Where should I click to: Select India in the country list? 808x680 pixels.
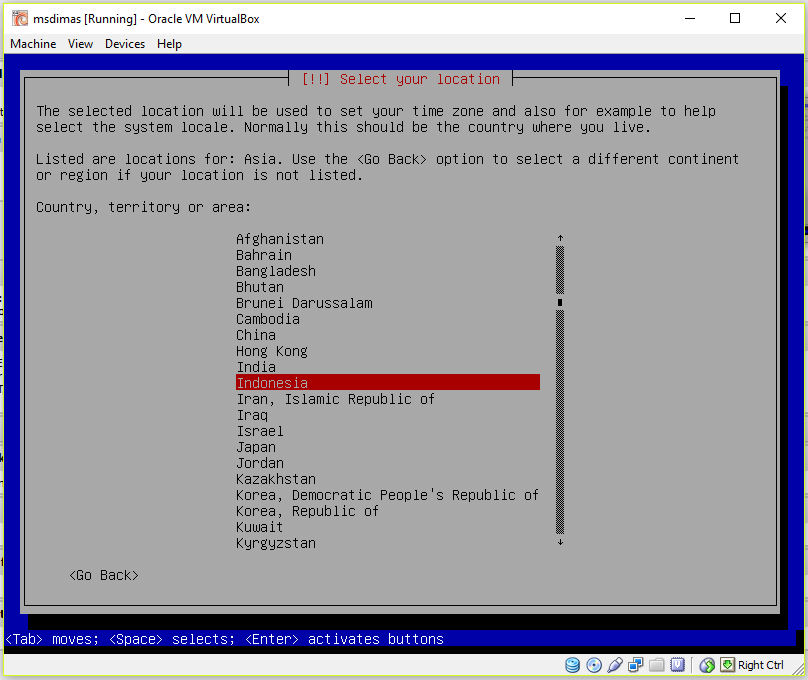click(256, 367)
